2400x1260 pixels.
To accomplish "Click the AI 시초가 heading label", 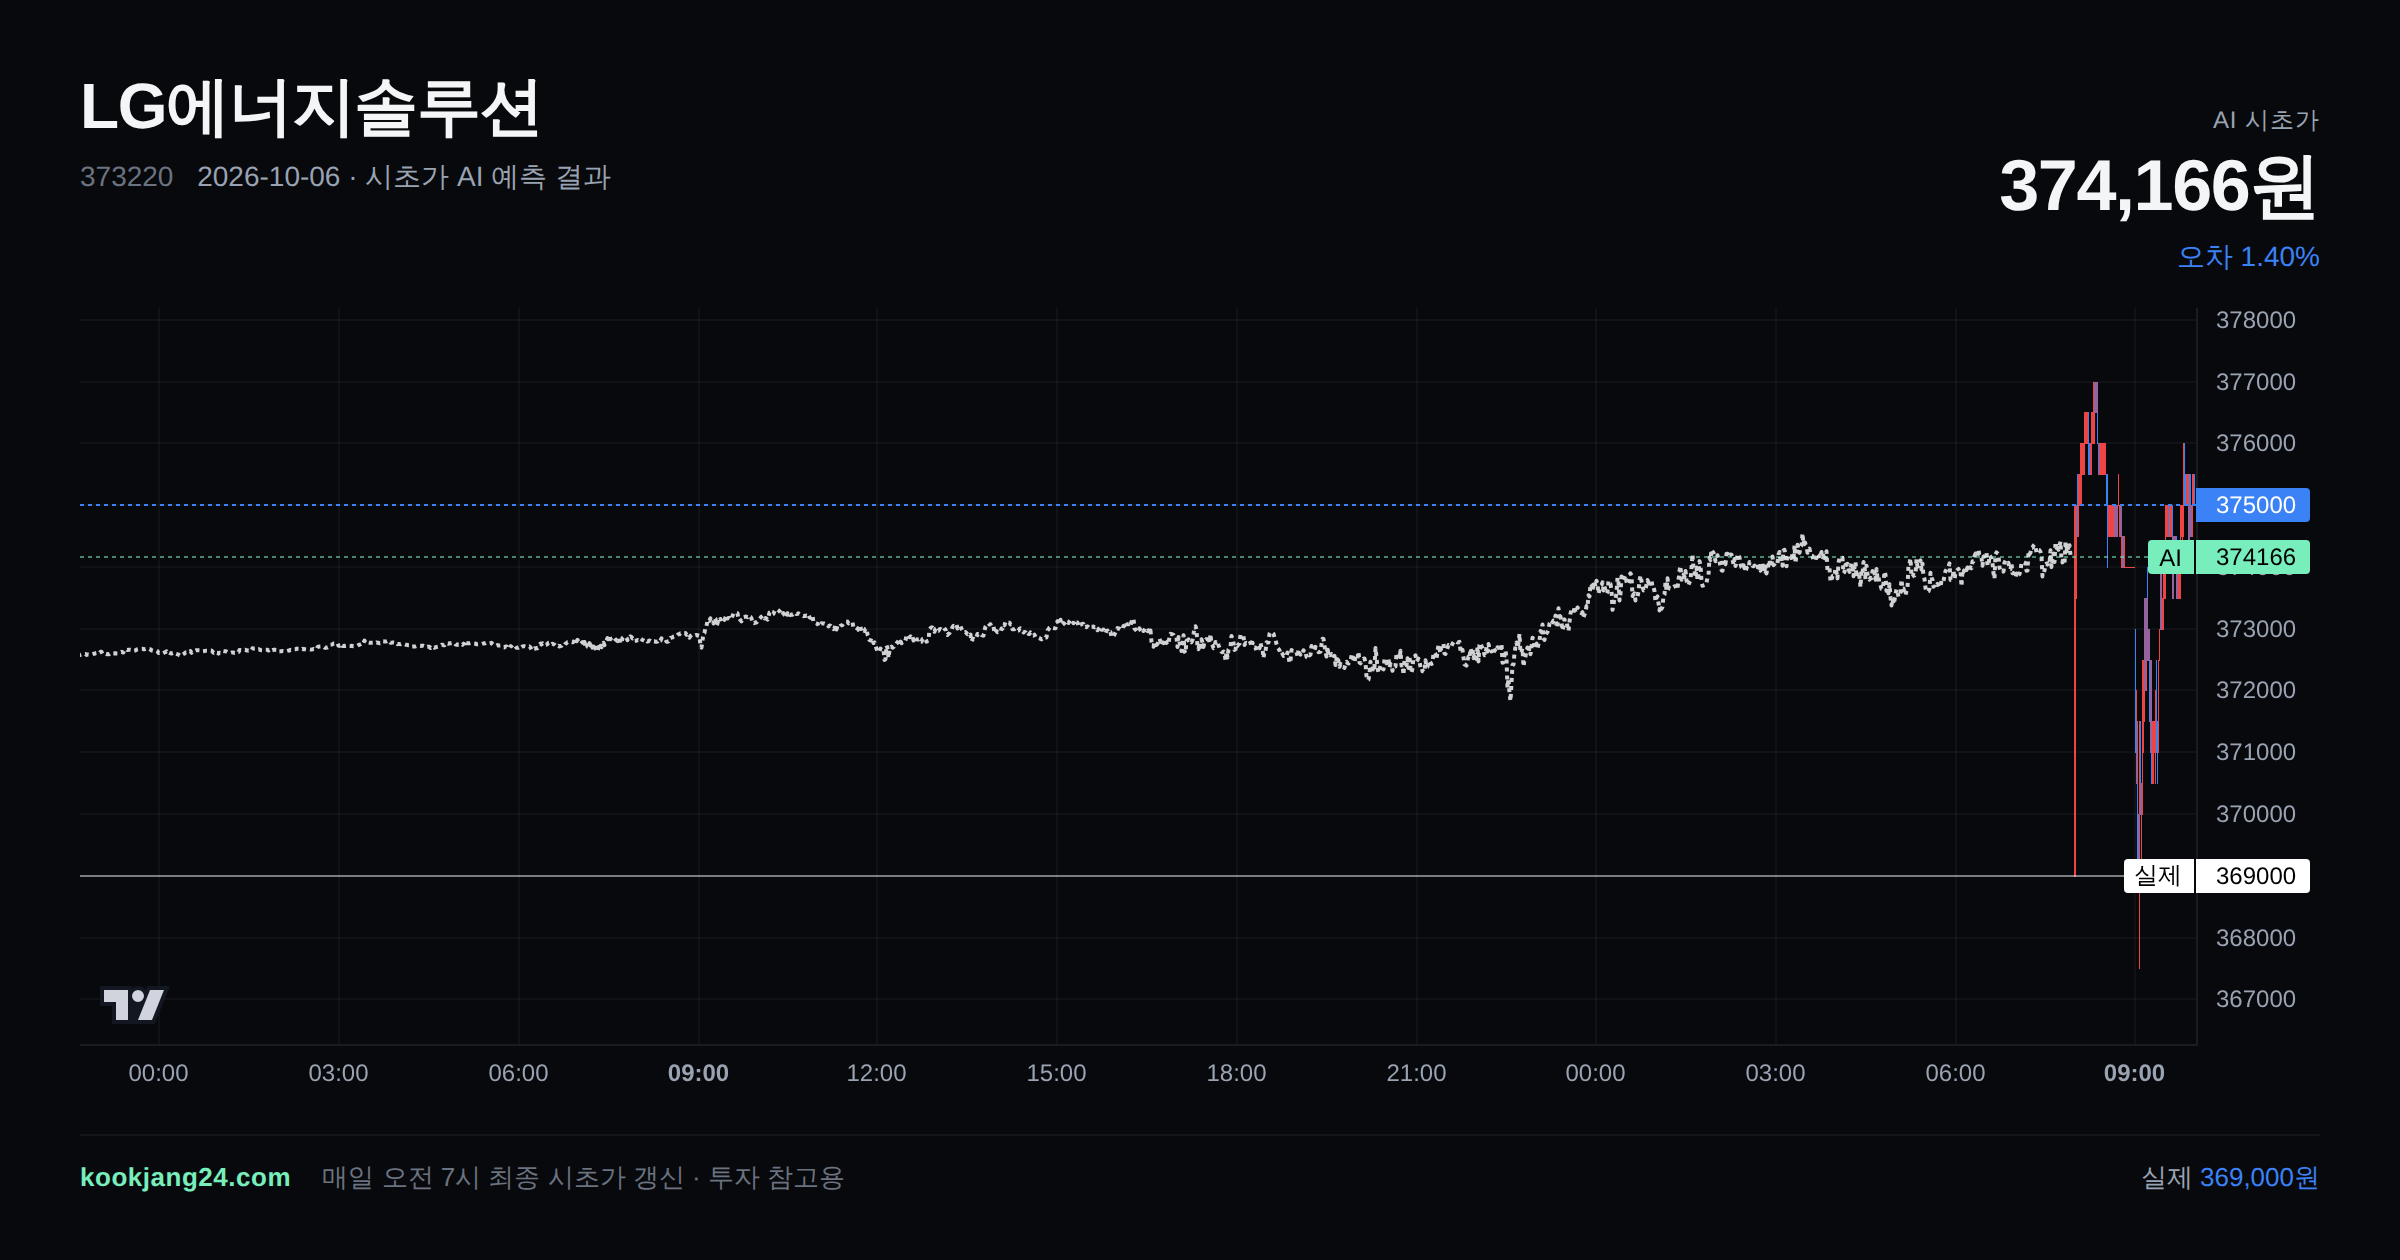I will pyautogui.click(x=2265, y=120).
